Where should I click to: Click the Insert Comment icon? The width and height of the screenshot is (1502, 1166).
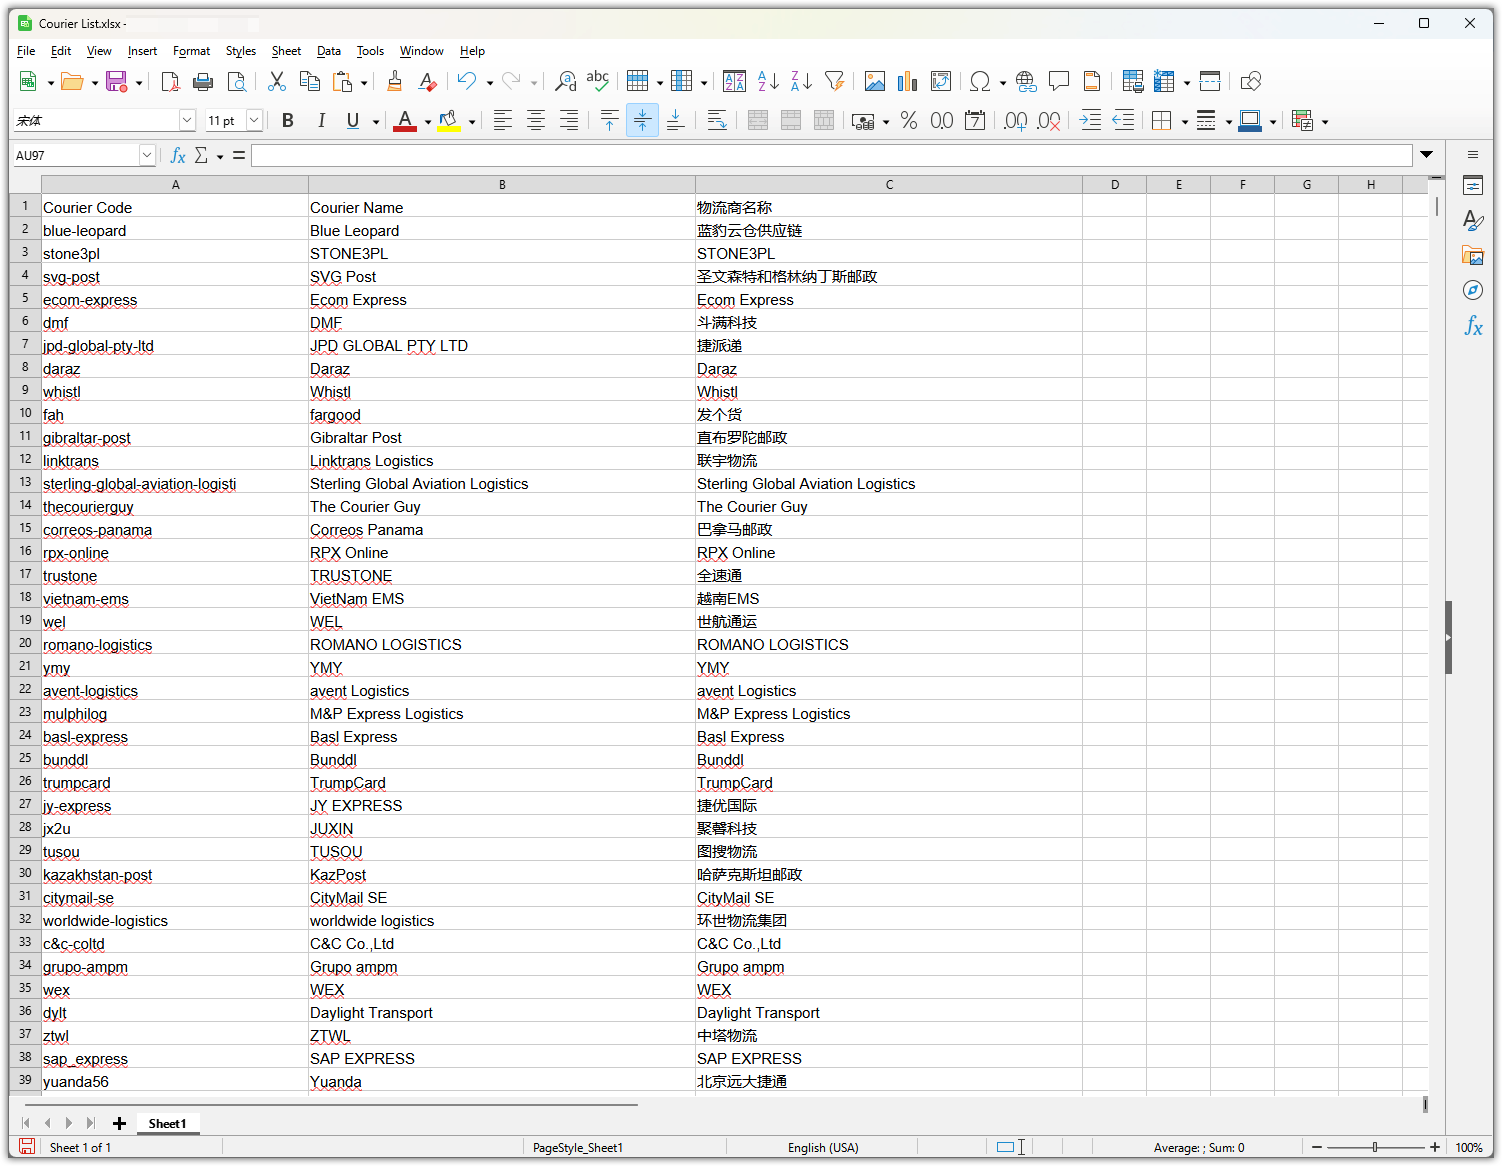point(1059,82)
